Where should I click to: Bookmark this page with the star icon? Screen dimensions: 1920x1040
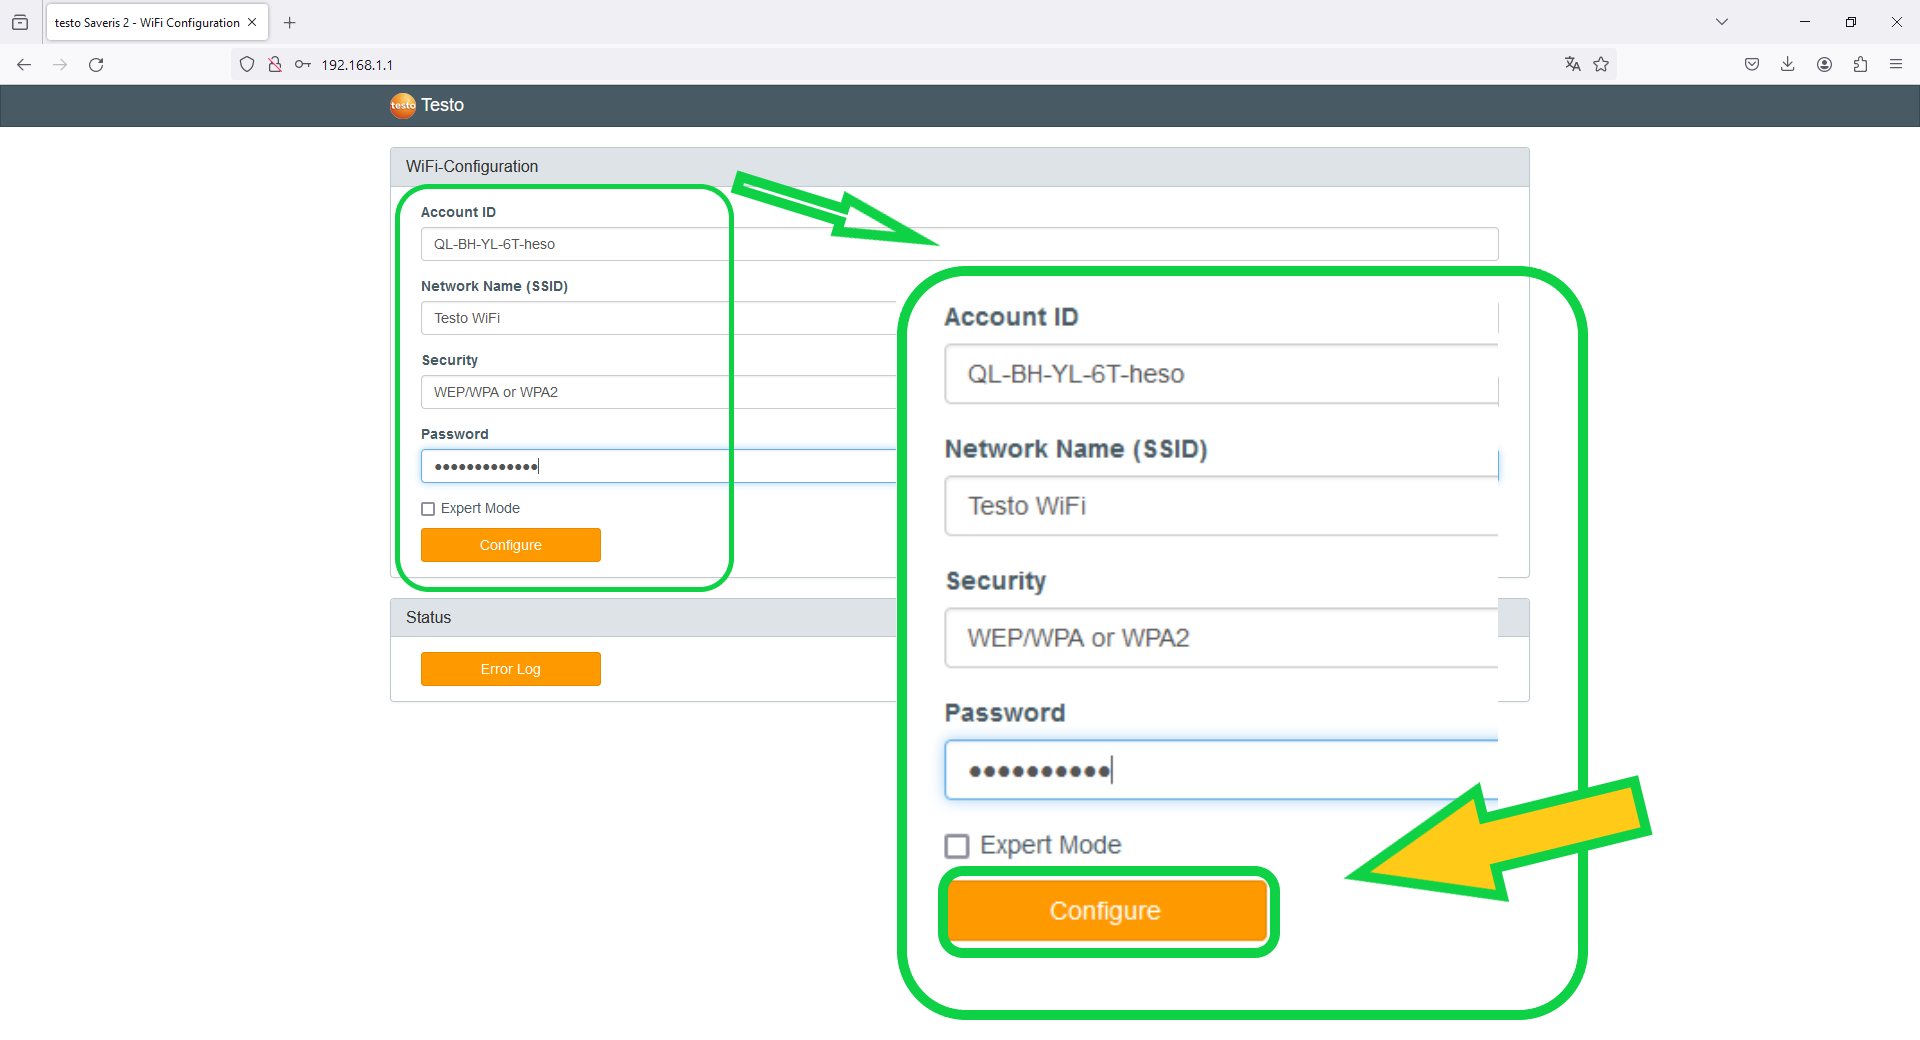(x=1601, y=64)
